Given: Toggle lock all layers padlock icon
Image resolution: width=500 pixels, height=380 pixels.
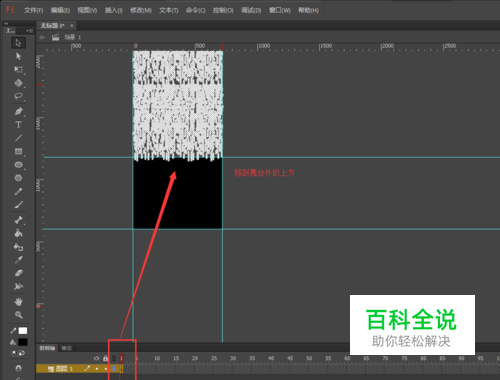Looking at the screenshot, I should [105, 358].
